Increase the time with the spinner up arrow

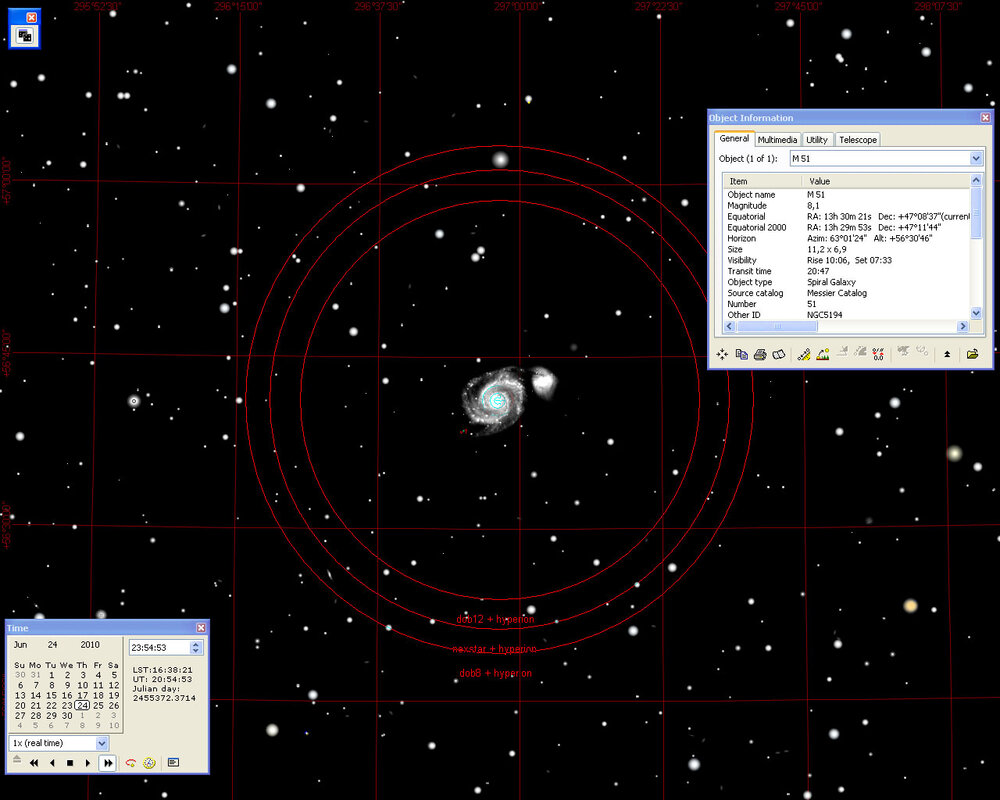tap(196, 645)
